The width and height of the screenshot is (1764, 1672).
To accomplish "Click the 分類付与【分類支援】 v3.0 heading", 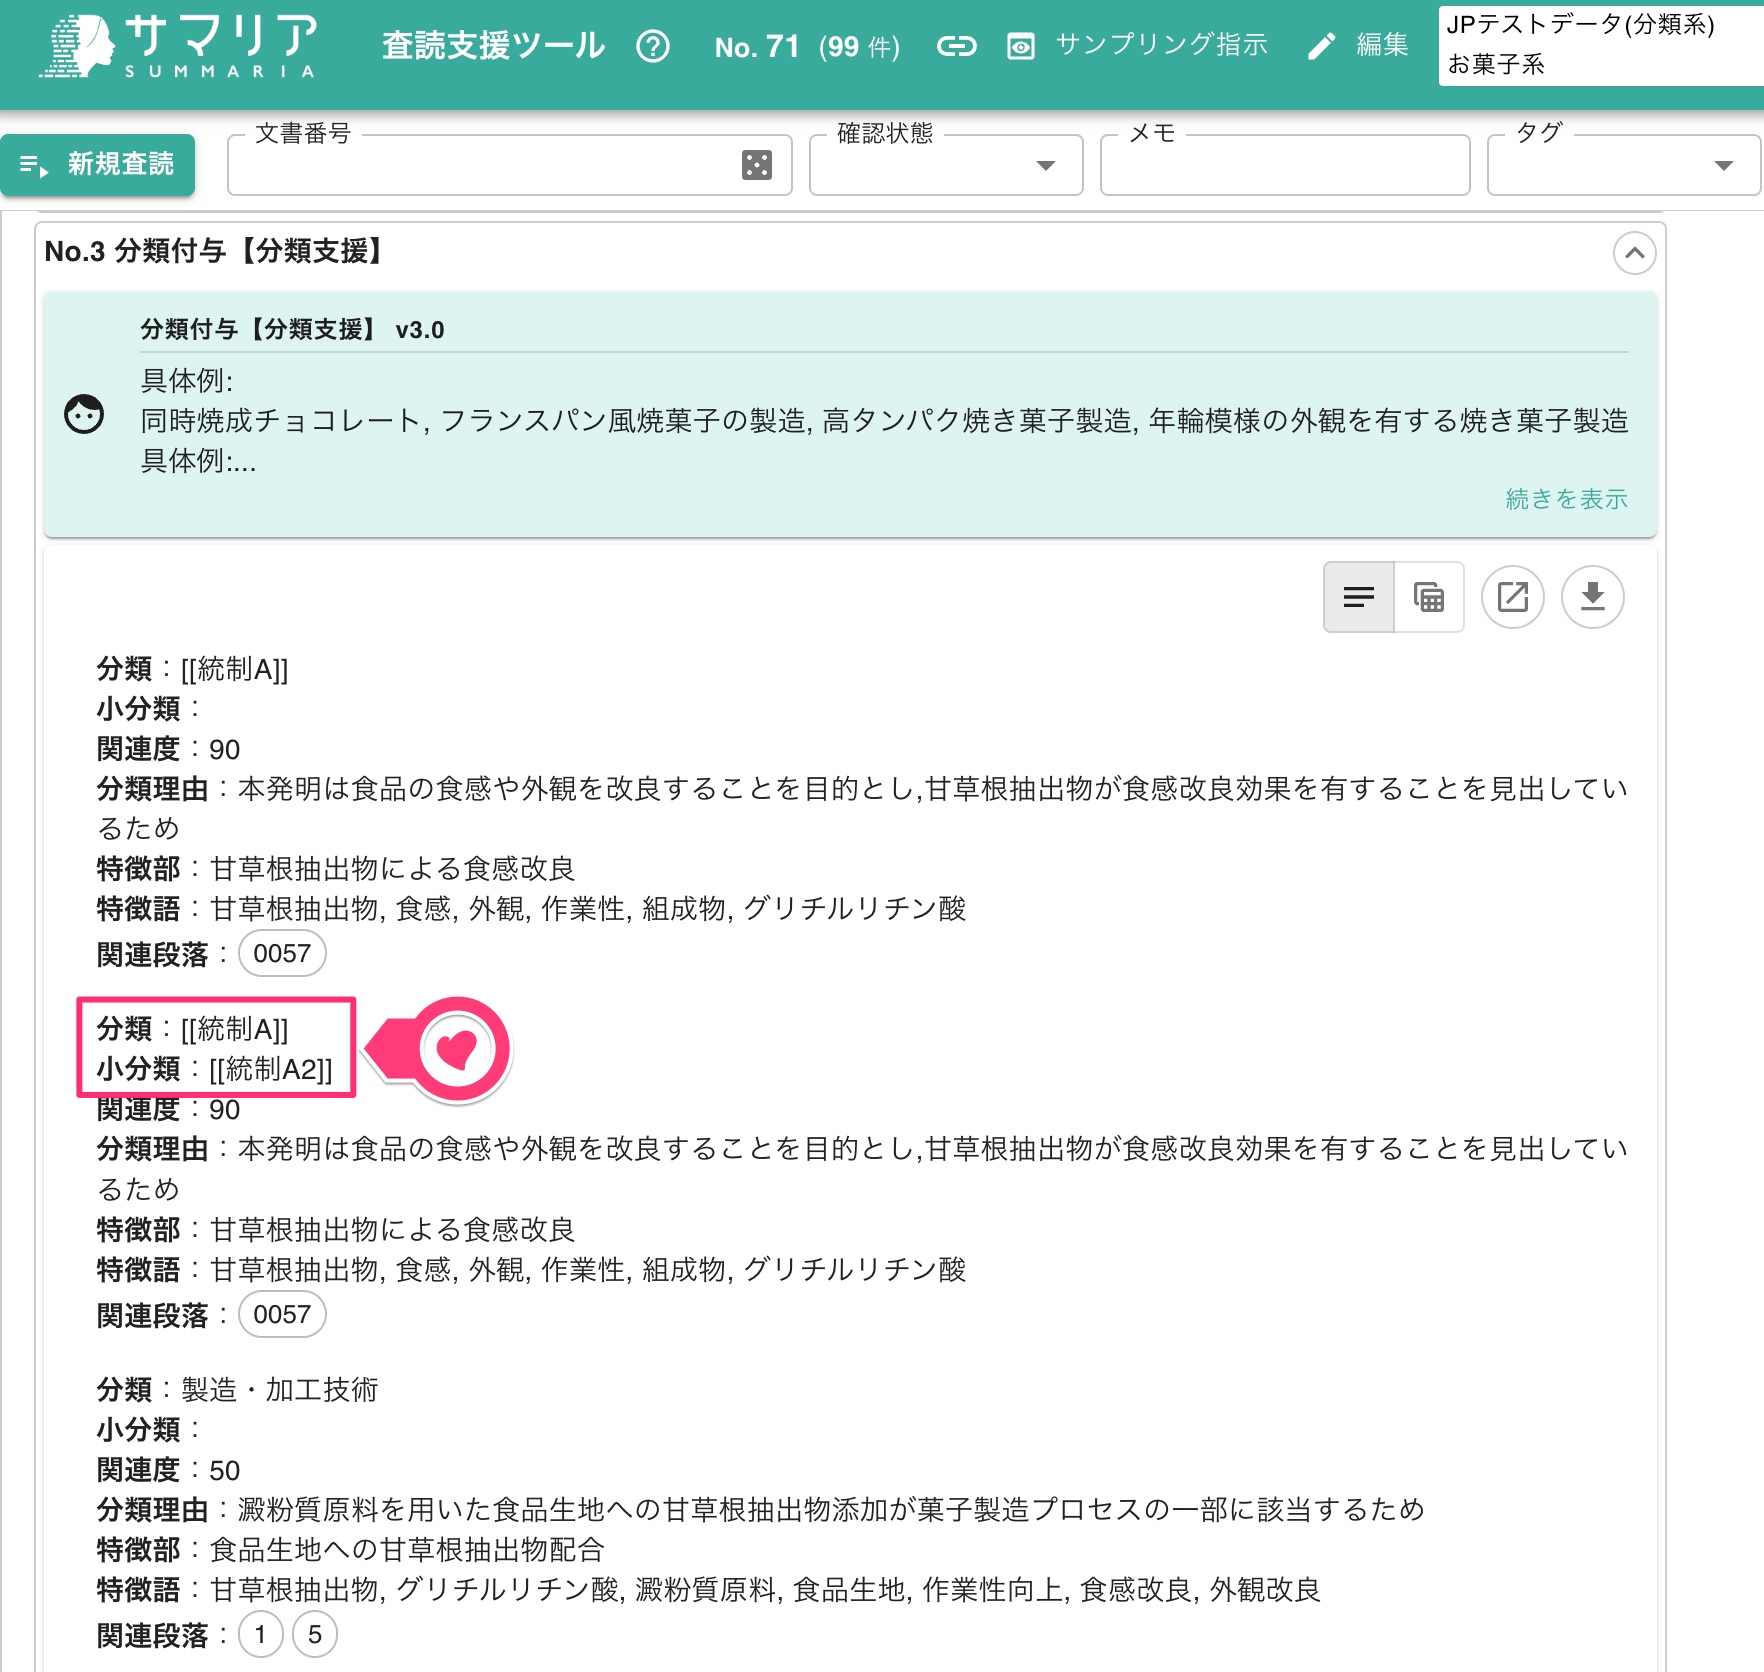I will (292, 330).
